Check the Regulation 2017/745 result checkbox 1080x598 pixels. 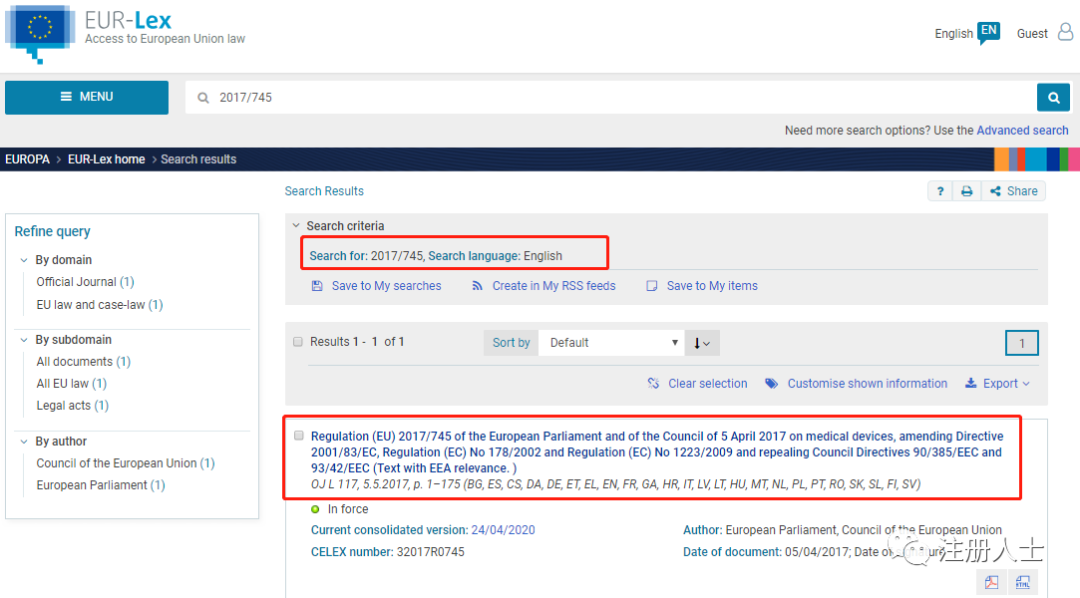298,436
